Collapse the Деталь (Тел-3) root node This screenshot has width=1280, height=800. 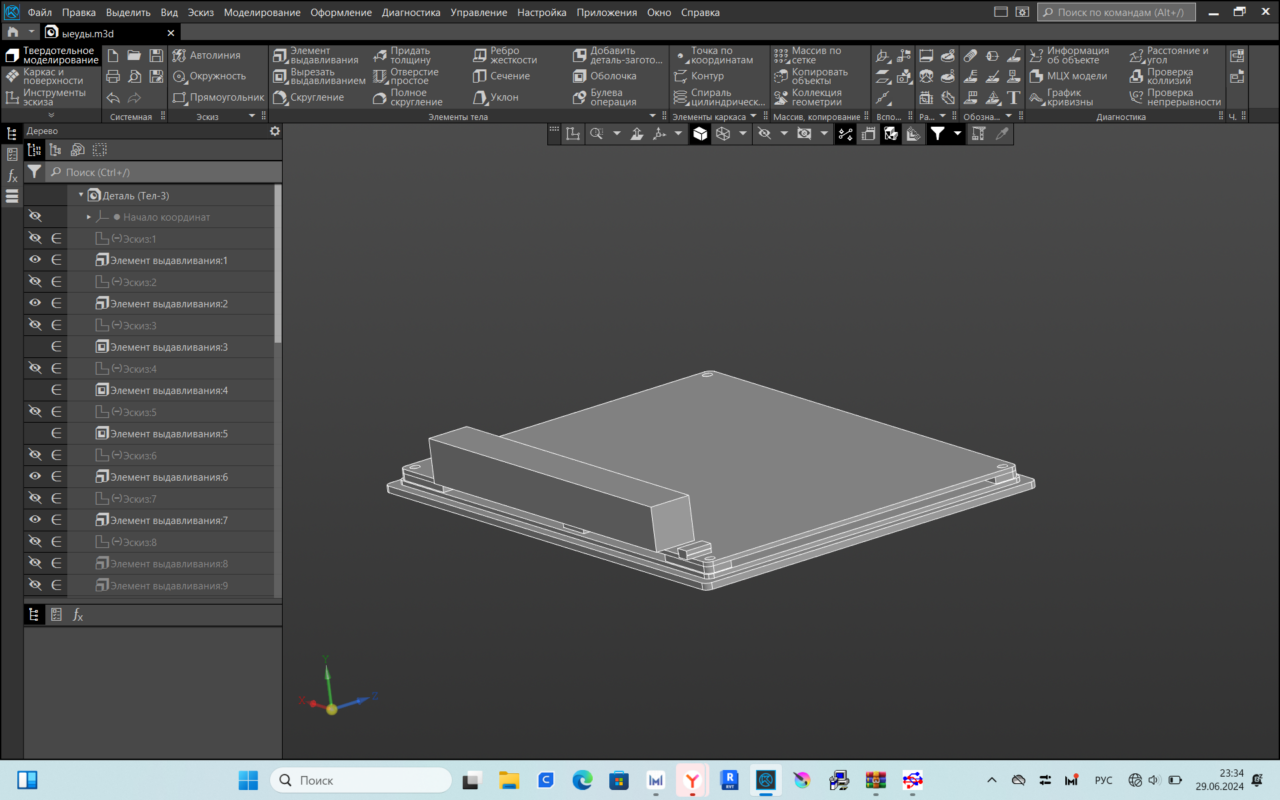pos(81,195)
